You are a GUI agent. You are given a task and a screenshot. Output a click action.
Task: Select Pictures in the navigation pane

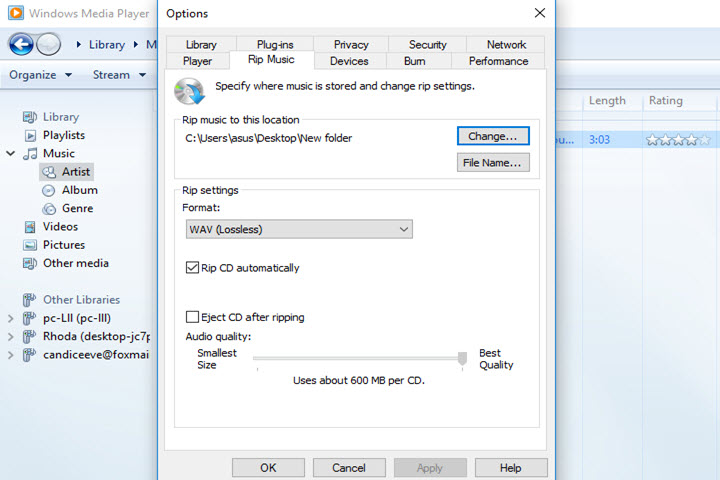click(x=64, y=245)
